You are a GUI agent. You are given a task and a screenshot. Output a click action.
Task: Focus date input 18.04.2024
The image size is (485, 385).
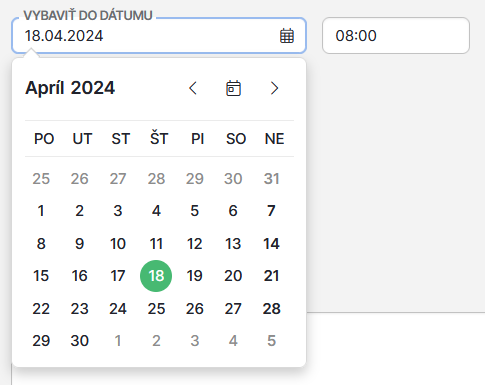(x=159, y=36)
